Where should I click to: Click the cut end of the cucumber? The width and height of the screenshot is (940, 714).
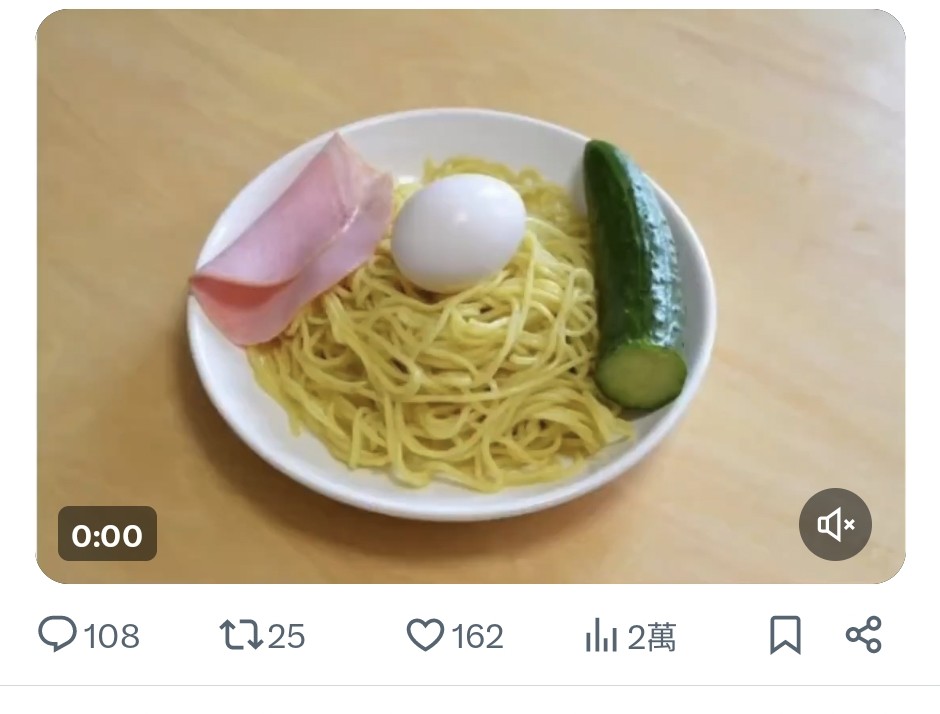click(641, 376)
